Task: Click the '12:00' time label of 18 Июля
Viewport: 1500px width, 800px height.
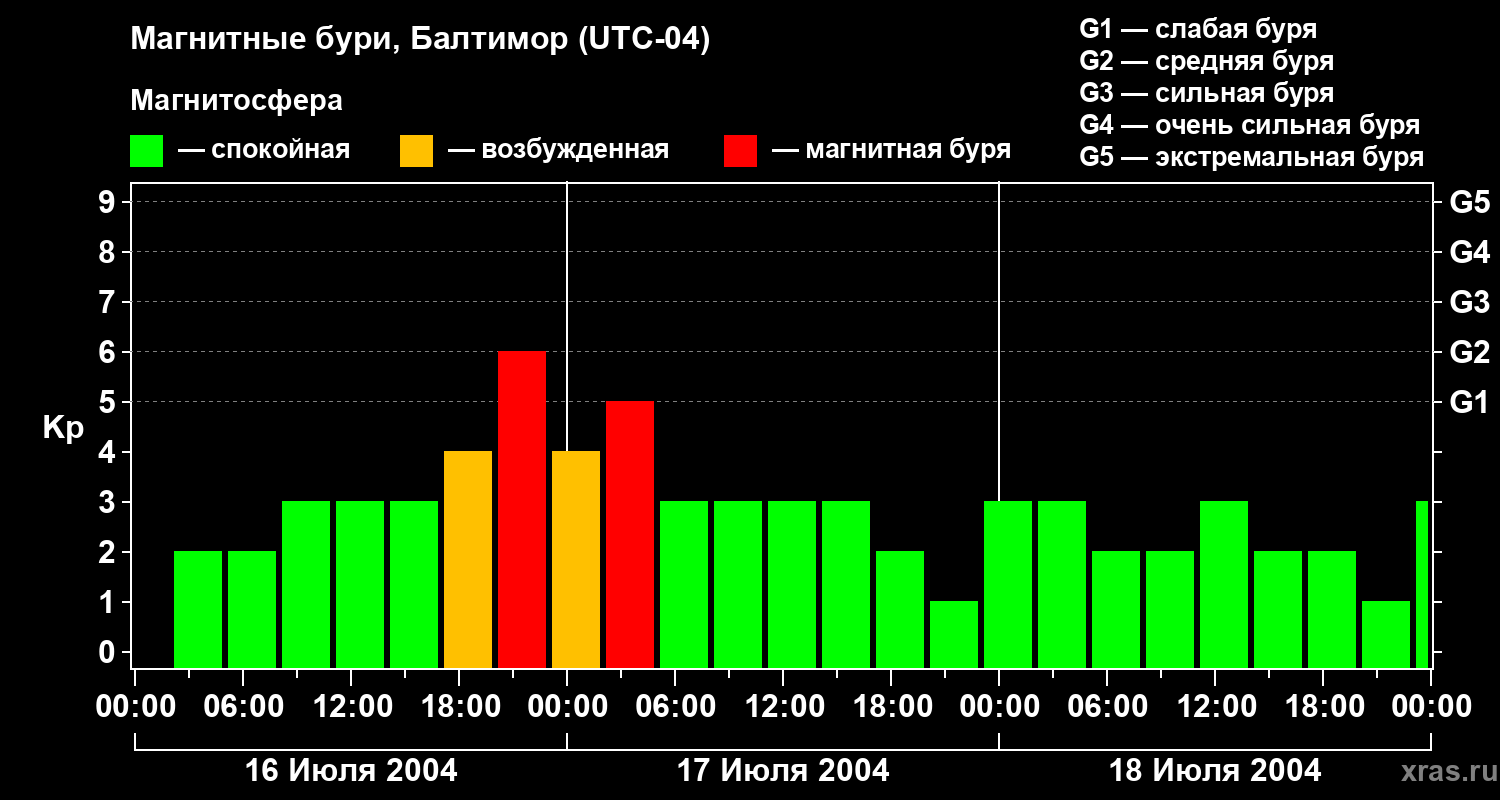Action: 1215,707
